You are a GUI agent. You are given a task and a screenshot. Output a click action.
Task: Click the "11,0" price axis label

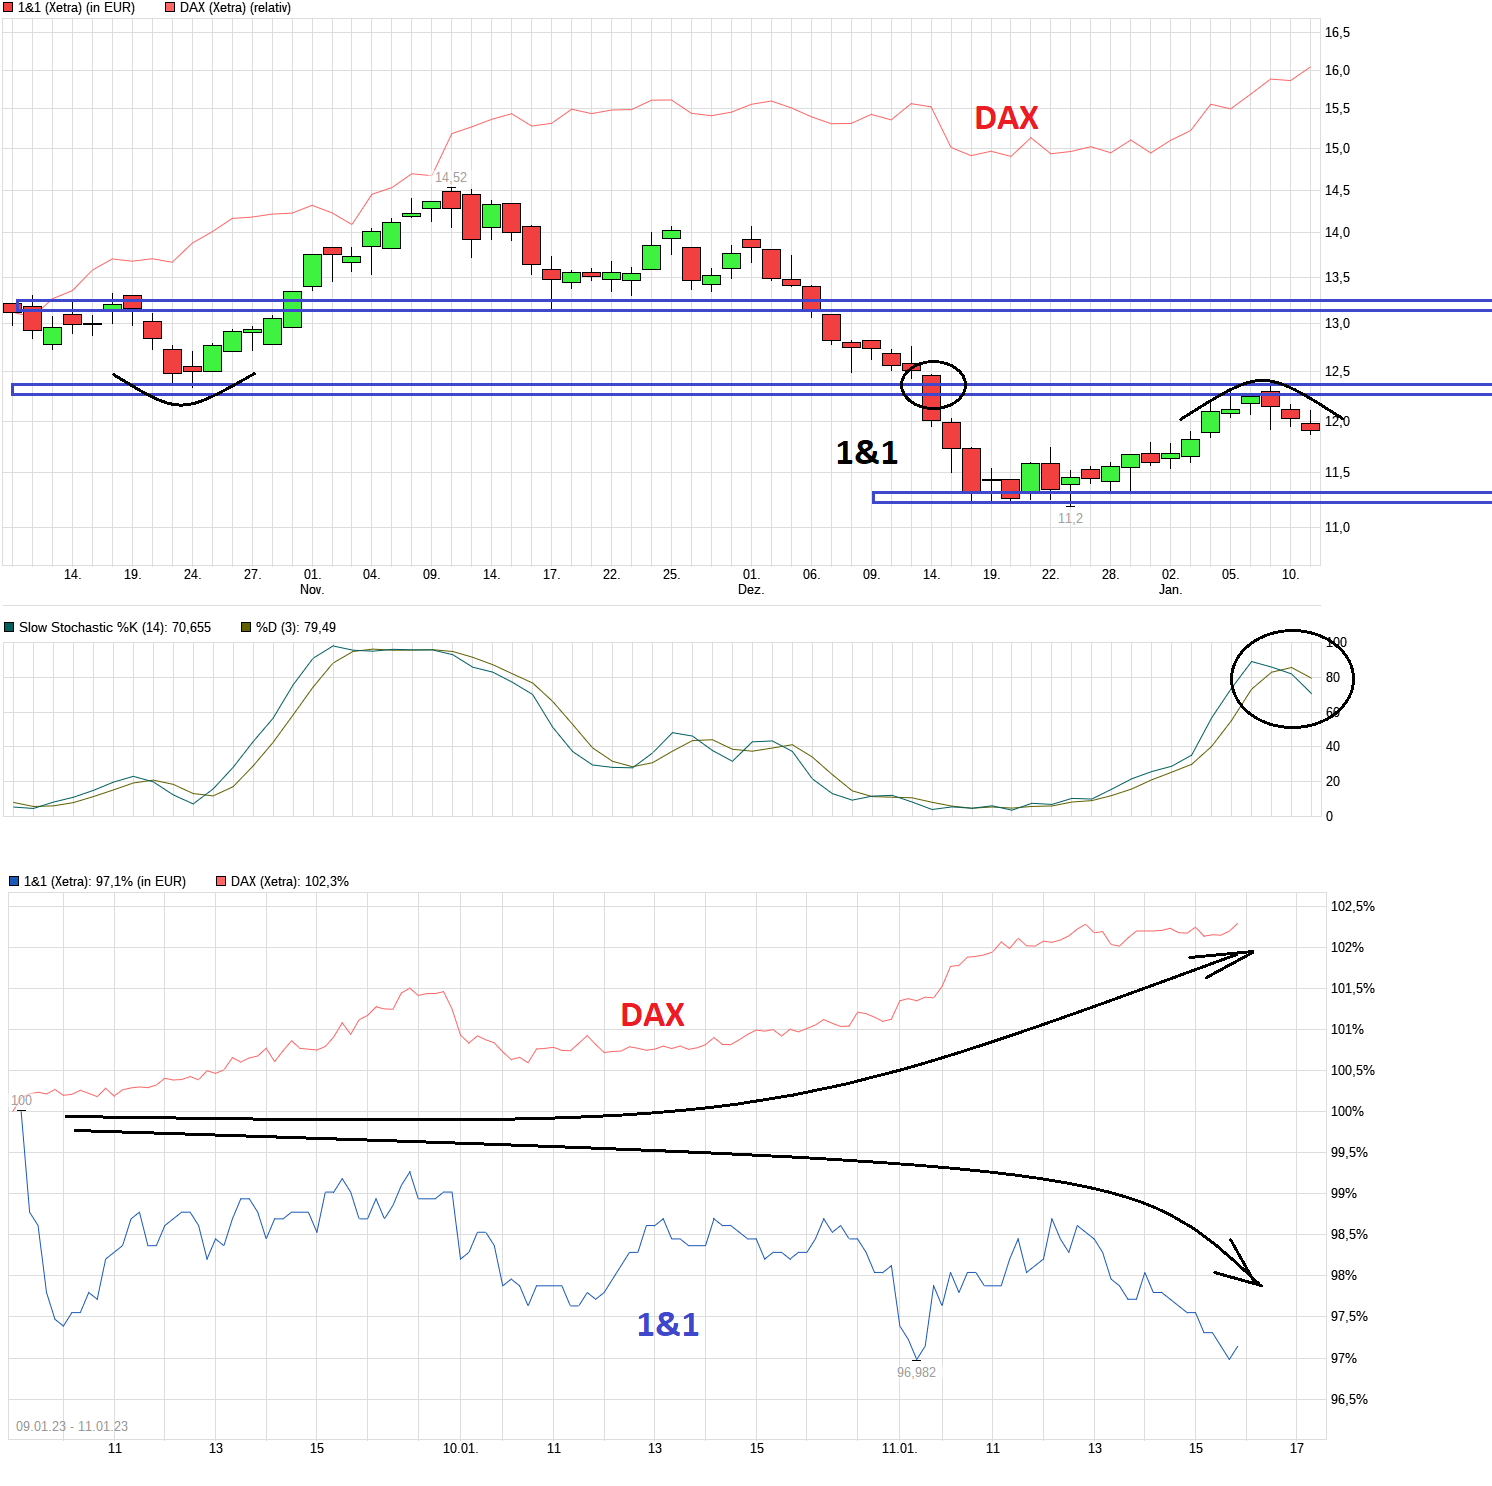coord(1337,528)
